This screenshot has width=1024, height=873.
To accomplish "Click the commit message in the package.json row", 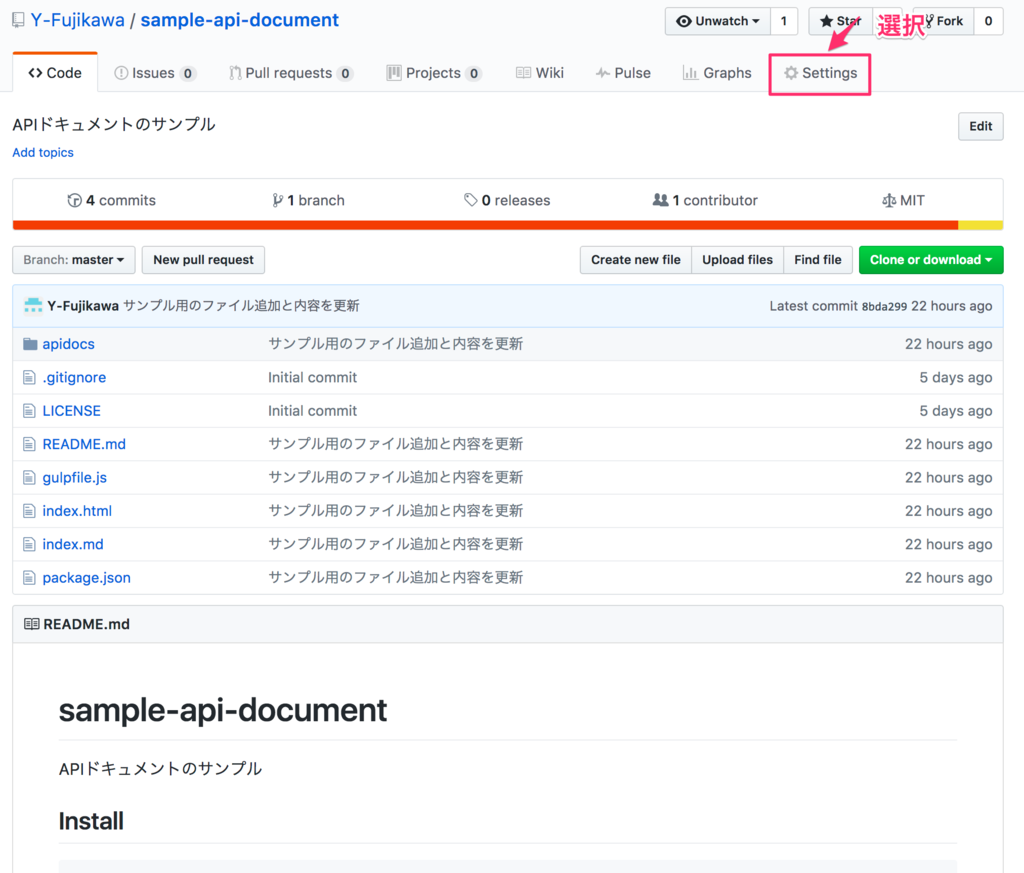I will (395, 577).
